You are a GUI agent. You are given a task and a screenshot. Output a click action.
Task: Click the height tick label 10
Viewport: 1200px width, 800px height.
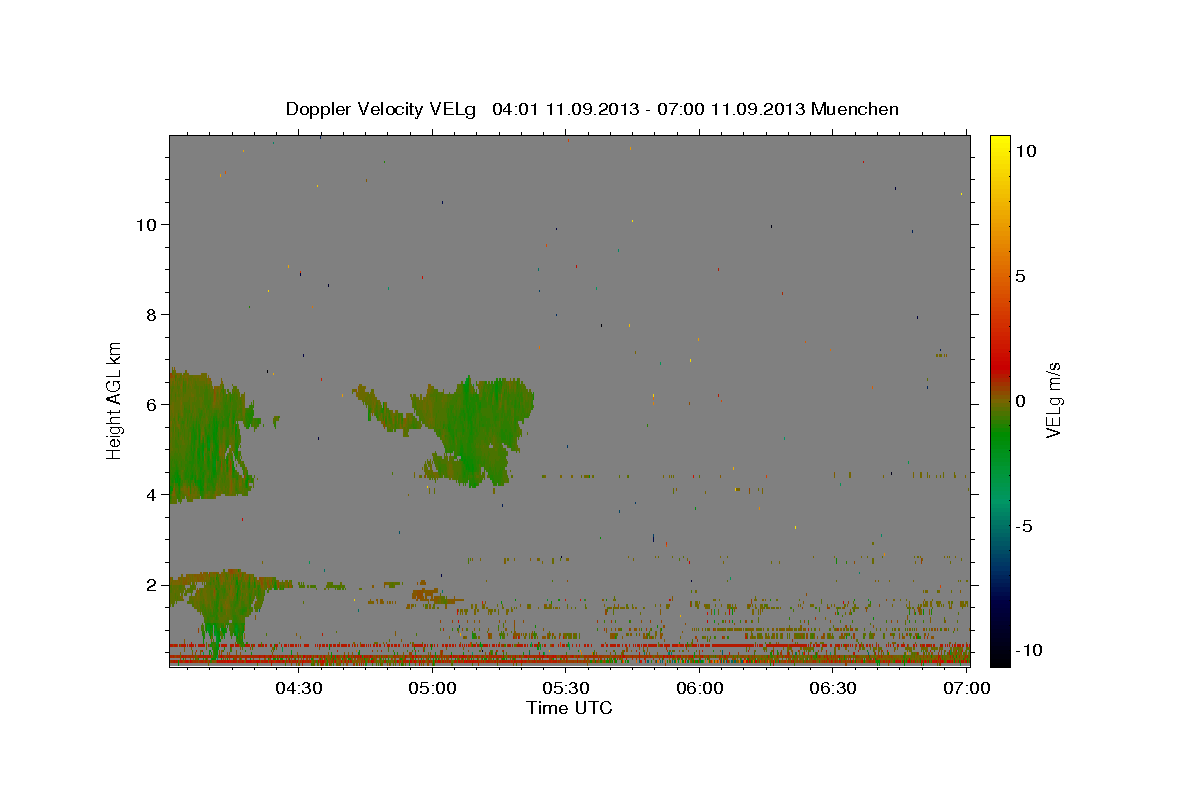(146, 224)
